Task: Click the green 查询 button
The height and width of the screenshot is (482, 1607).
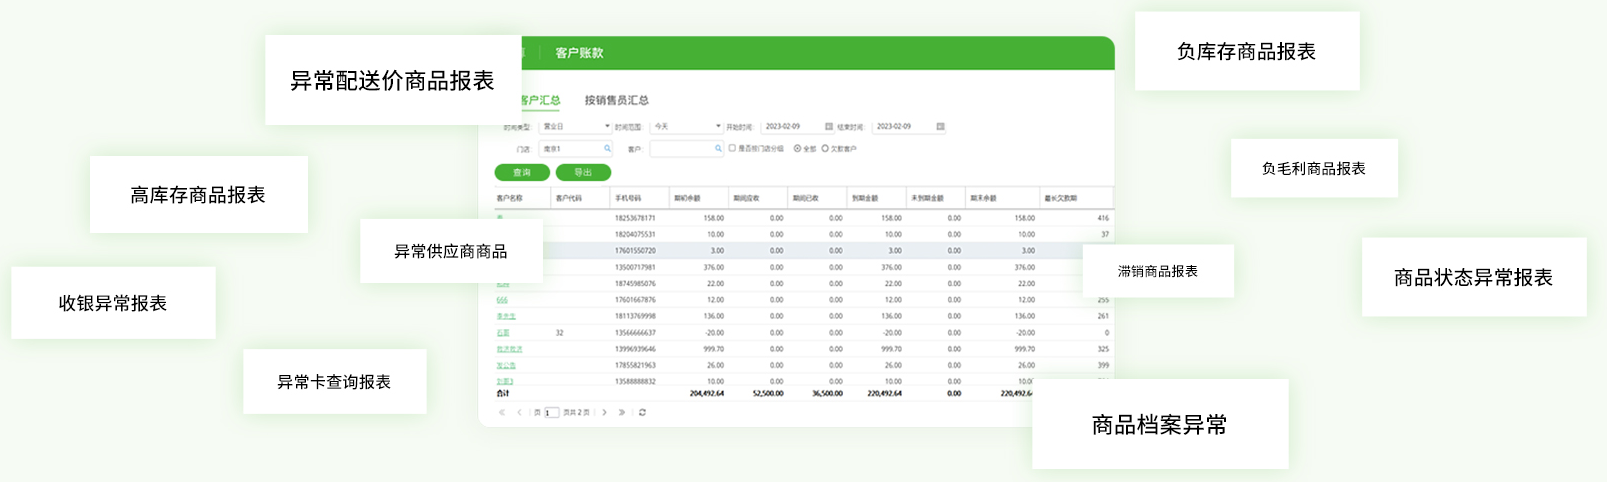Action: [522, 172]
